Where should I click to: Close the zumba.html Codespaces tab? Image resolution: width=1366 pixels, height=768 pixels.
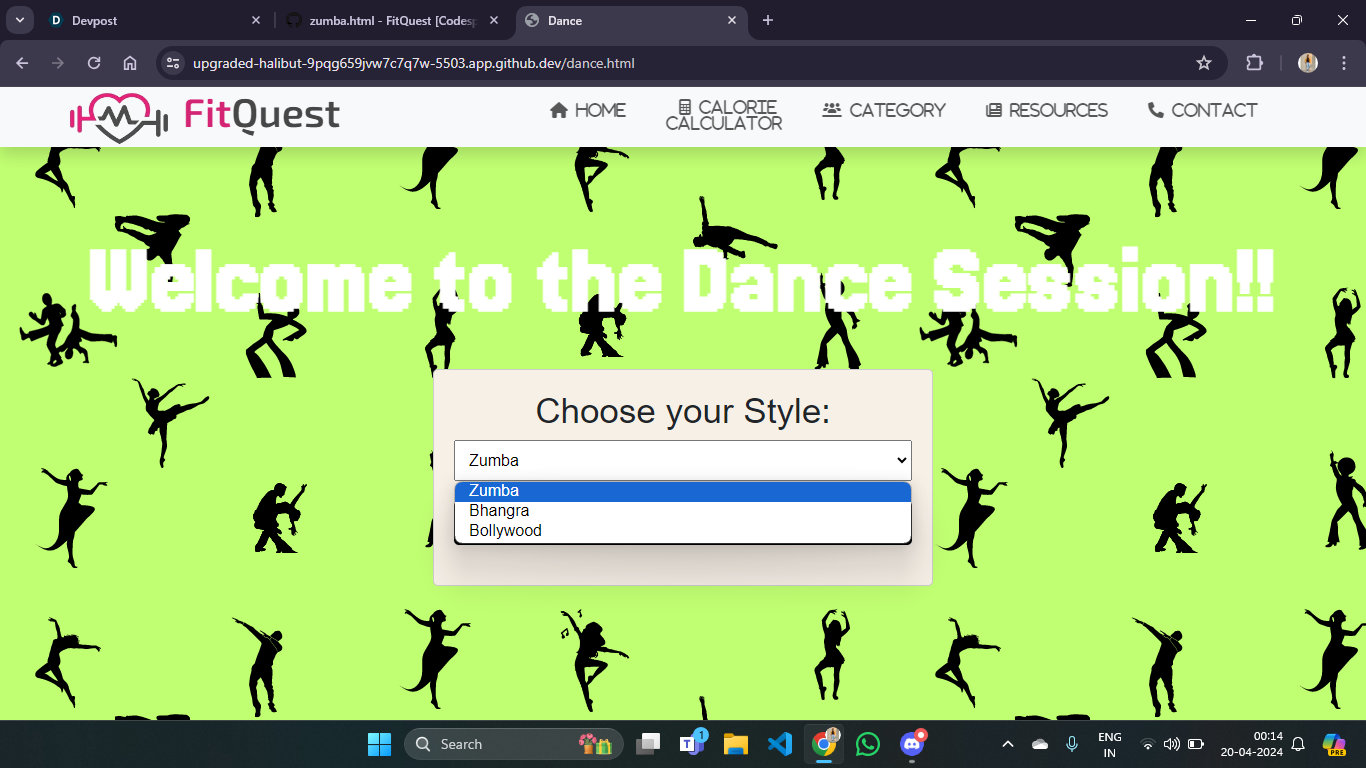click(494, 20)
